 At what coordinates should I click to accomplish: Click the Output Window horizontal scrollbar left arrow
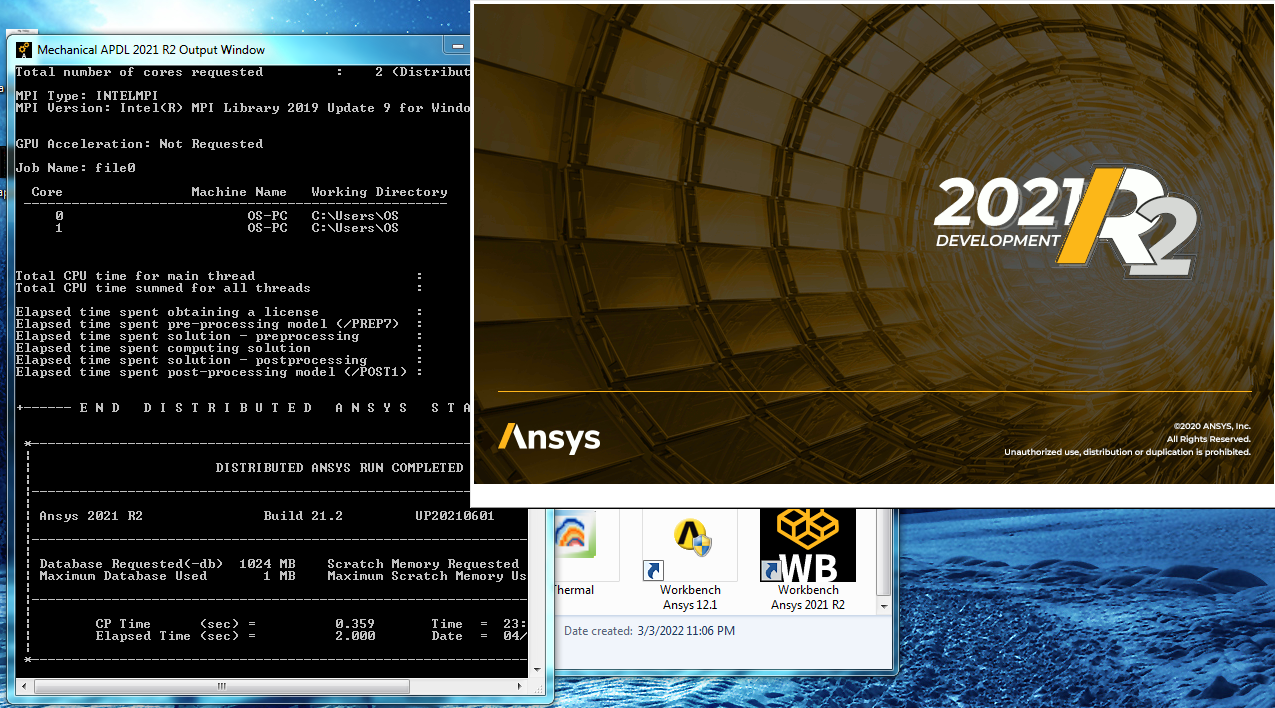pyautogui.click(x=26, y=687)
